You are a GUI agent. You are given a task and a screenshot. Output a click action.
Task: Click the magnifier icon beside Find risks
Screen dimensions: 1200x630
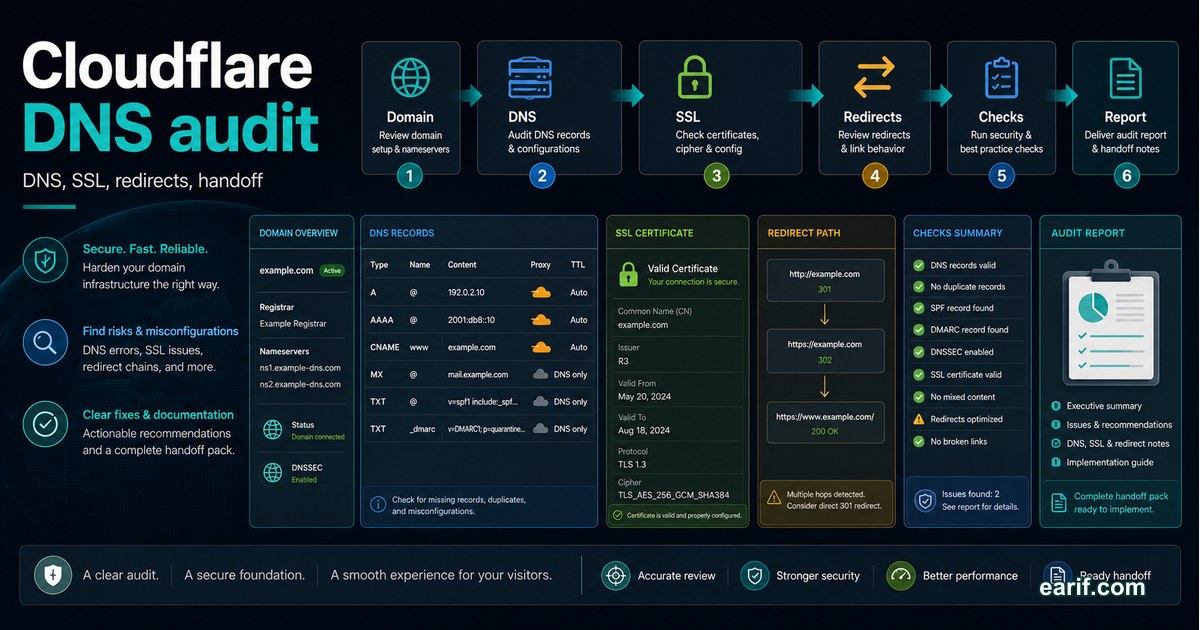pos(45,343)
